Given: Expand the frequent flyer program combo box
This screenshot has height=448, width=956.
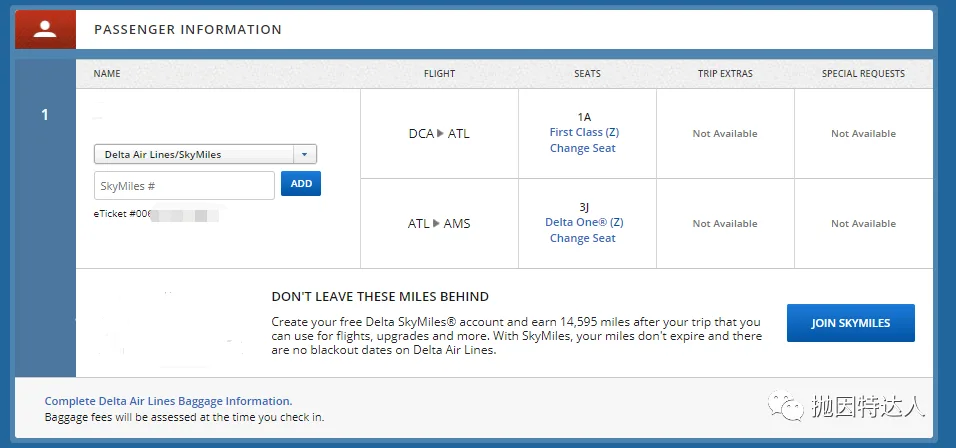Looking at the screenshot, I should (x=205, y=154).
